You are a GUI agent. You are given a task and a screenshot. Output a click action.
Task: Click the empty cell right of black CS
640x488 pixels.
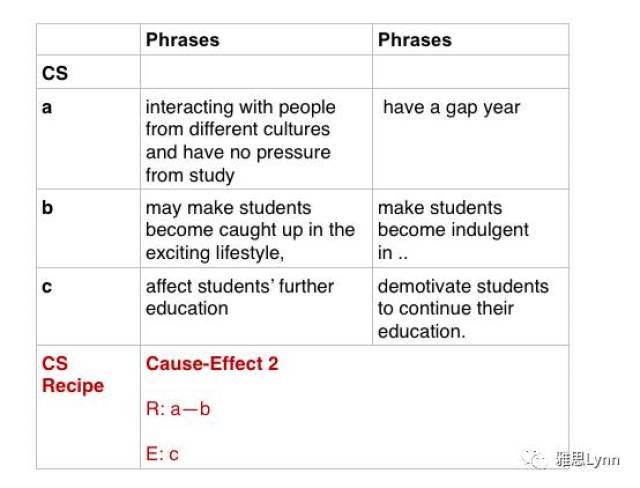pyautogui.click(x=256, y=73)
